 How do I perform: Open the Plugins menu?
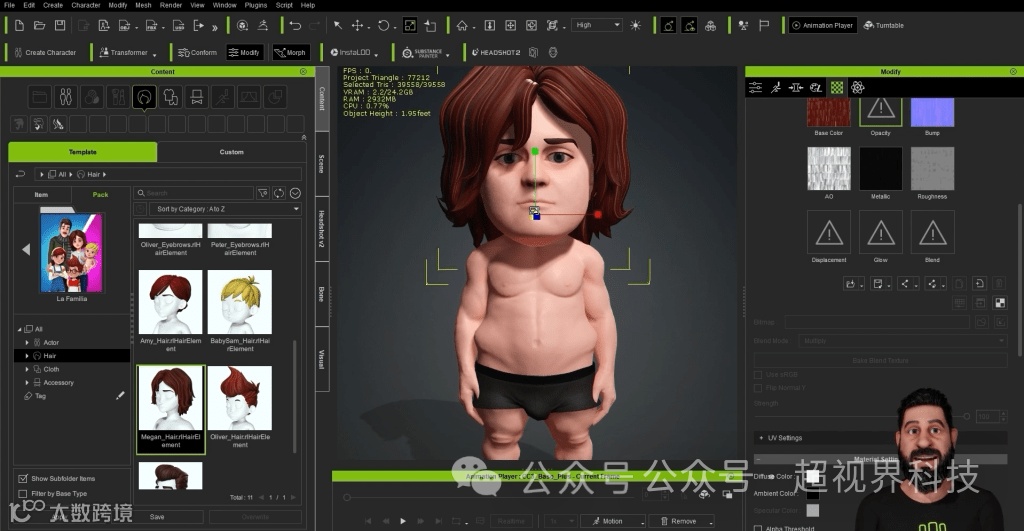(x=255, y=5)
